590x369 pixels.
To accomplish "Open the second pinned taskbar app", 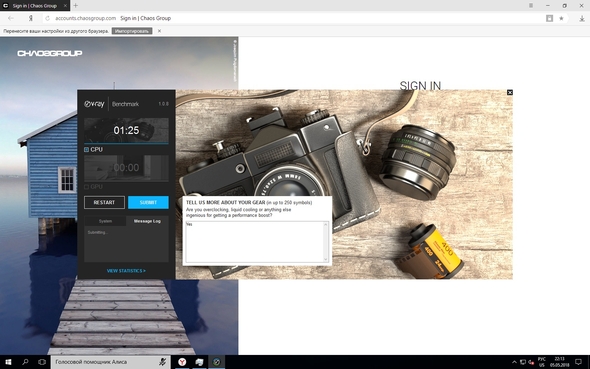I will [199, 362].
